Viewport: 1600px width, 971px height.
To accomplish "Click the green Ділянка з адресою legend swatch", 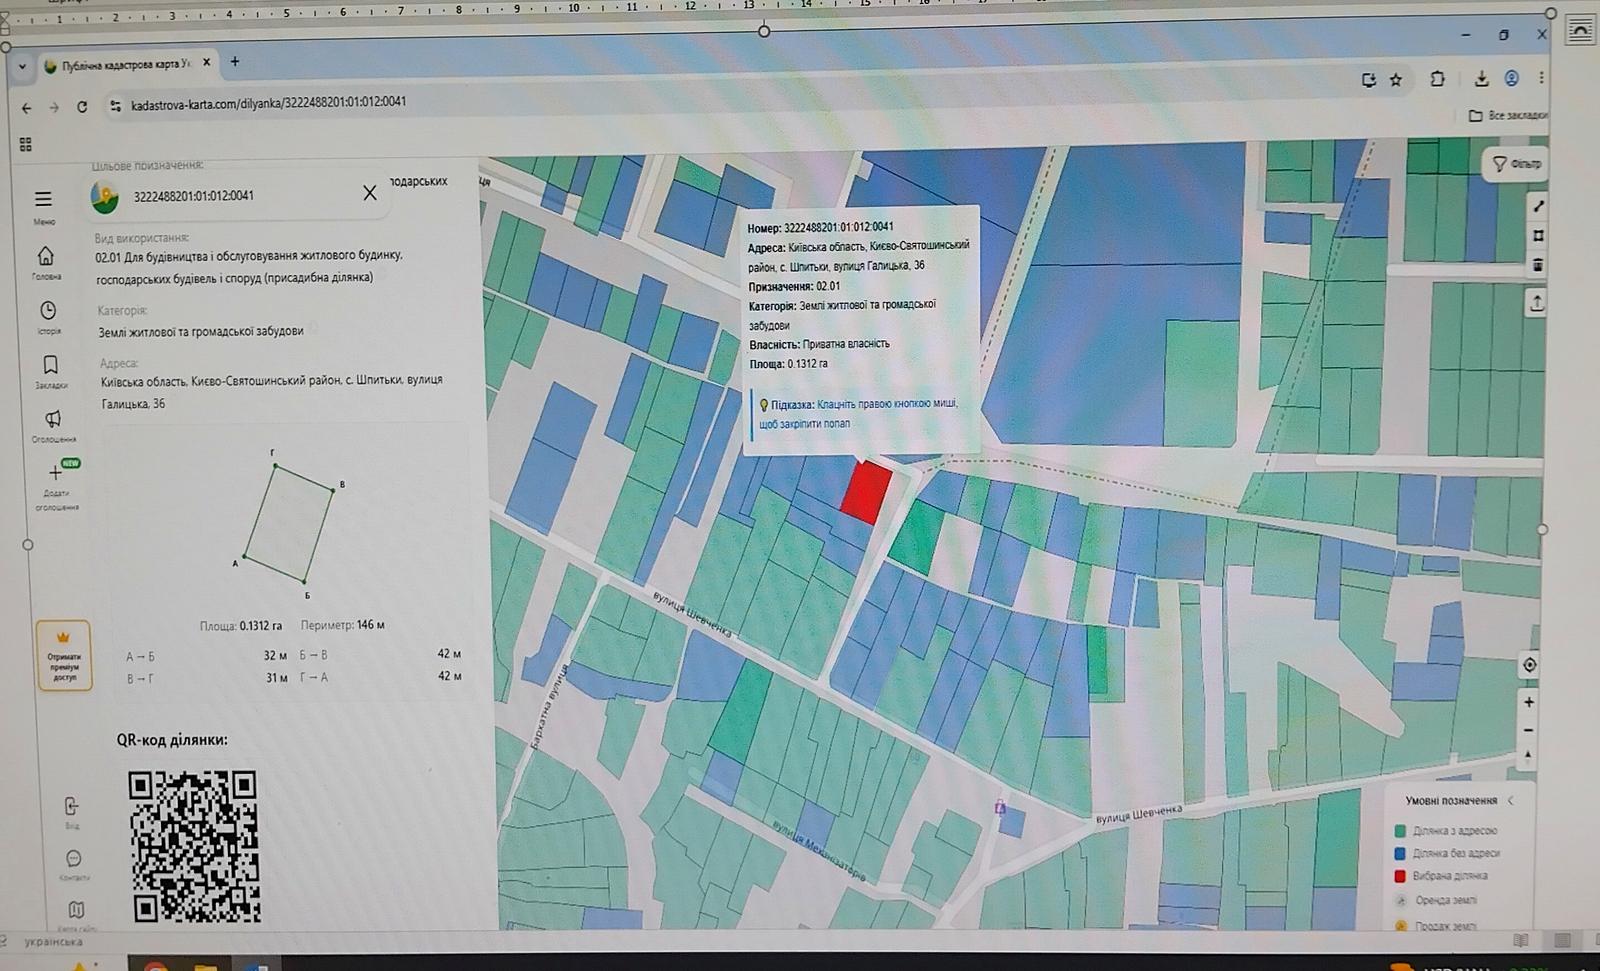I will click(x=1400, y=830).
